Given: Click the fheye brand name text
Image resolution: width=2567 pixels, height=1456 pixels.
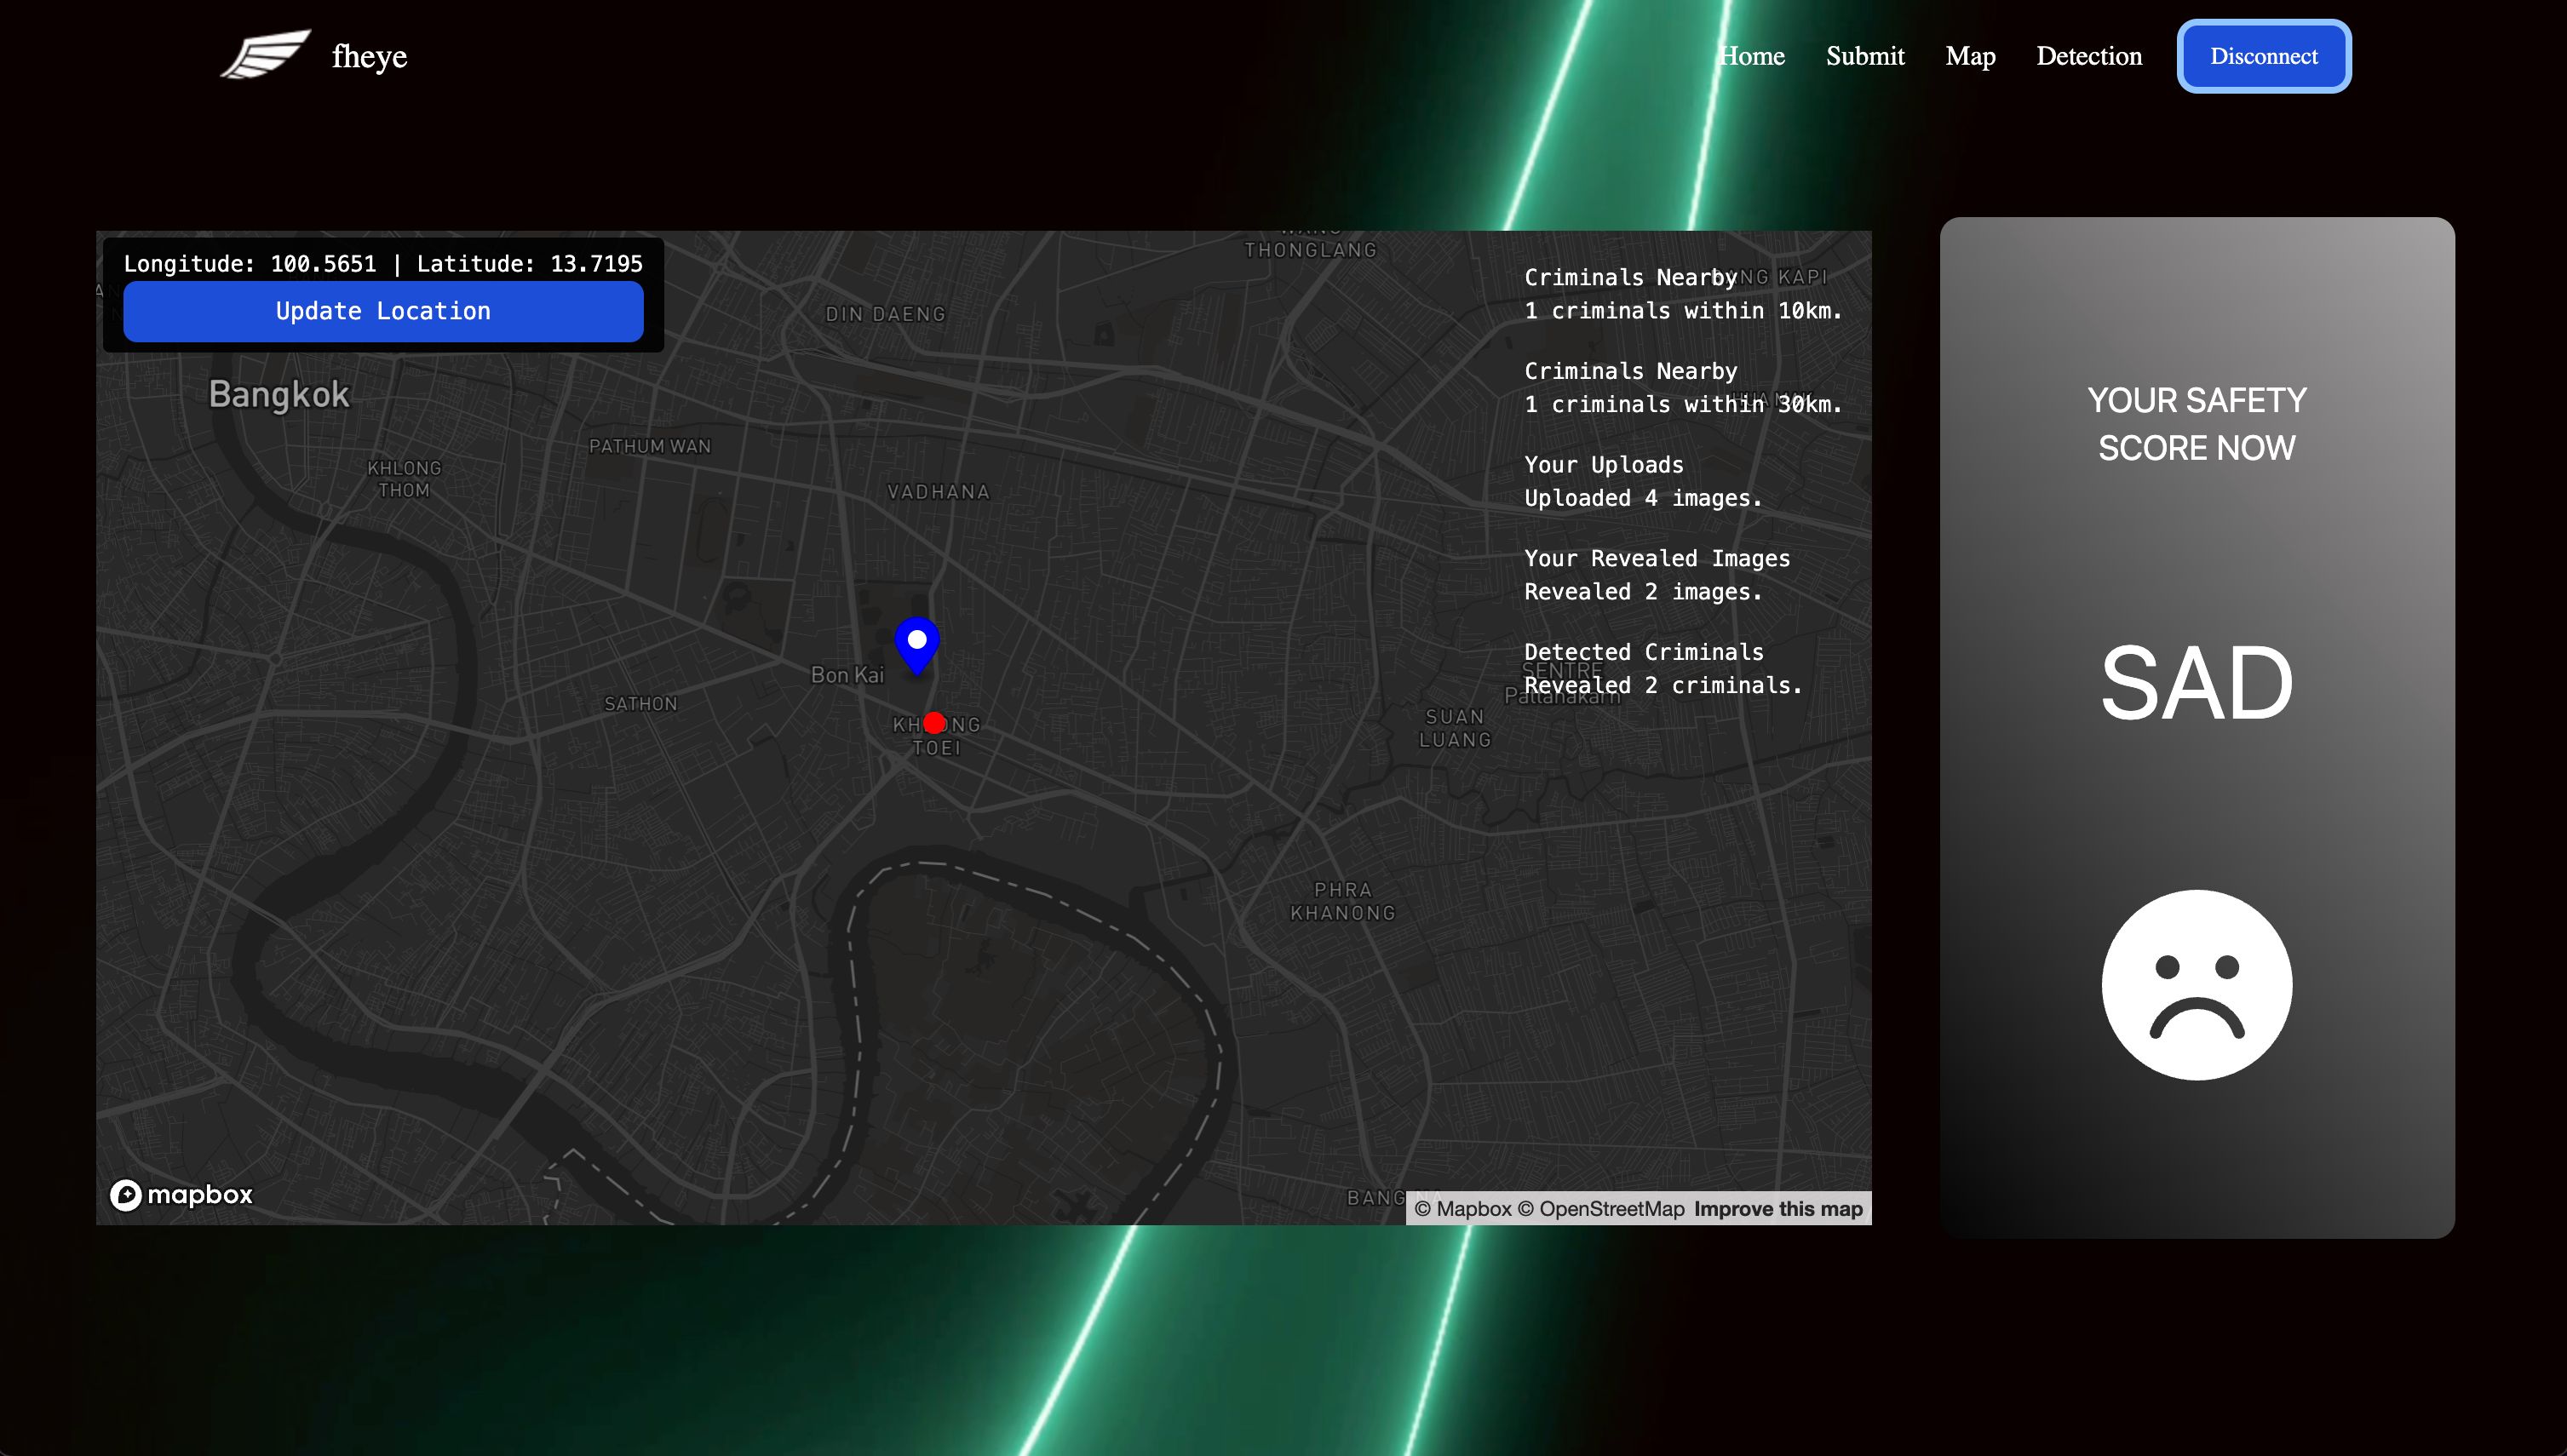Looking at the screenshot, I should click(x=369, y=56).
